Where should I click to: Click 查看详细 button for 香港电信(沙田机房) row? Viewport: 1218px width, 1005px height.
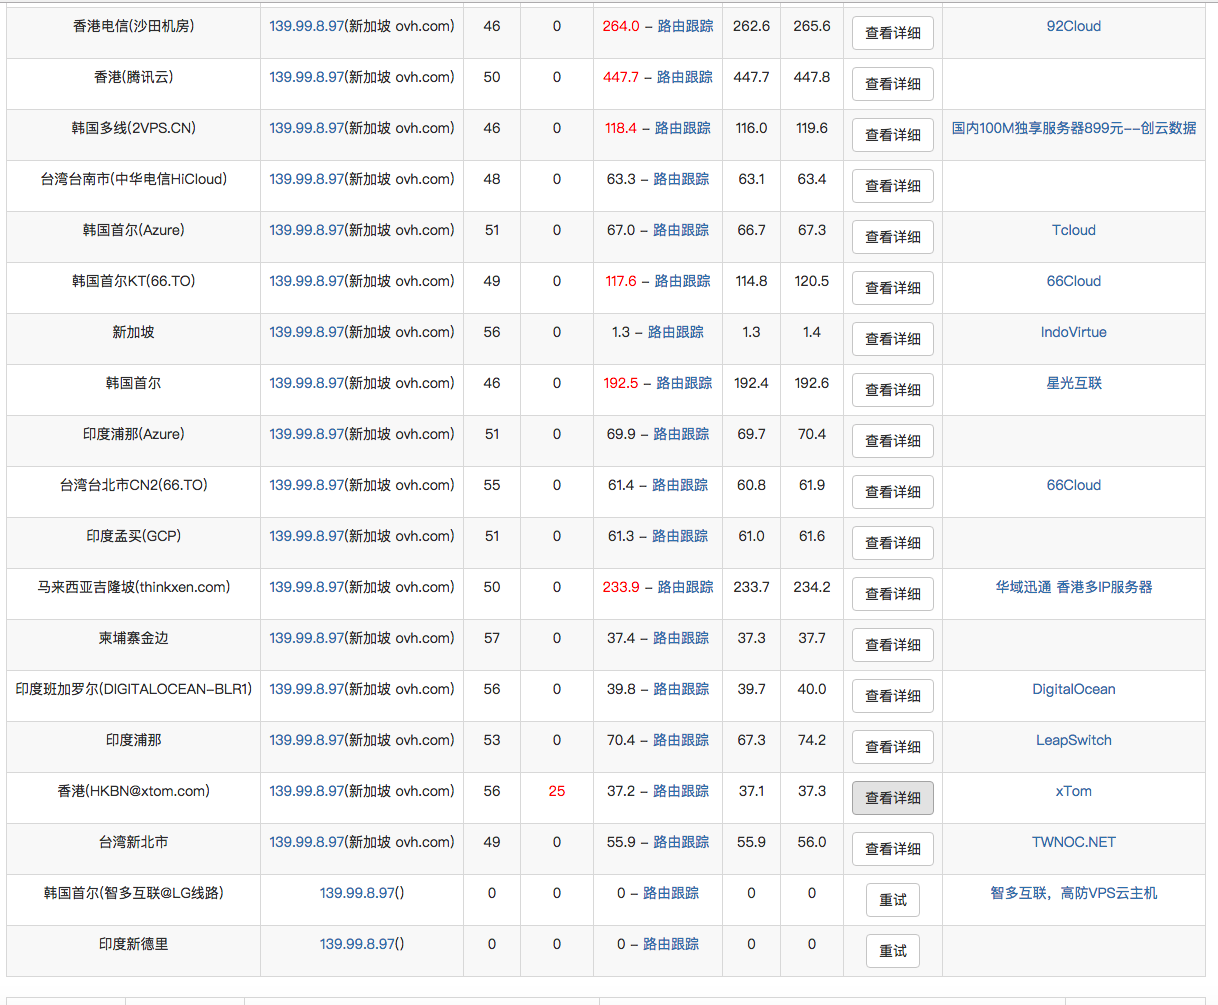click(892, 33)
